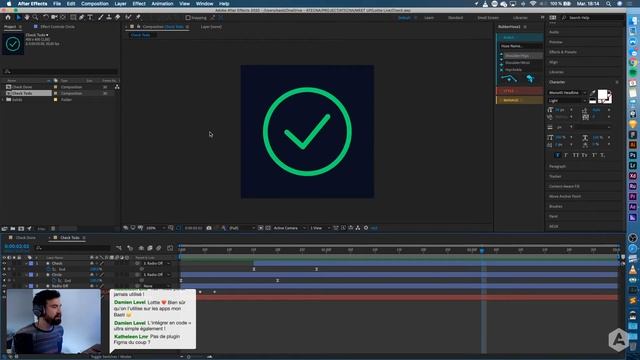Open the Active Camera dropdown
640x360 pixels.
tap(289, 228)
